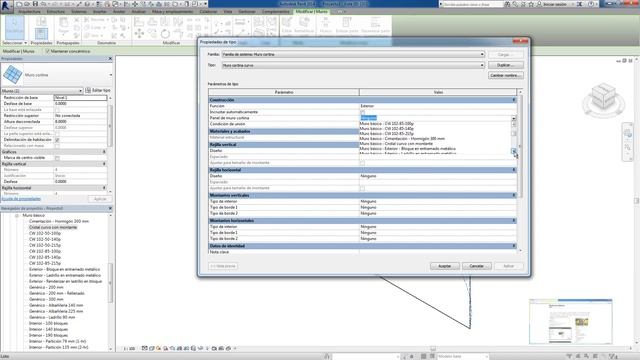640x360 pixels.
Task: Open the Revit application menu button
Action: point(6,7)
